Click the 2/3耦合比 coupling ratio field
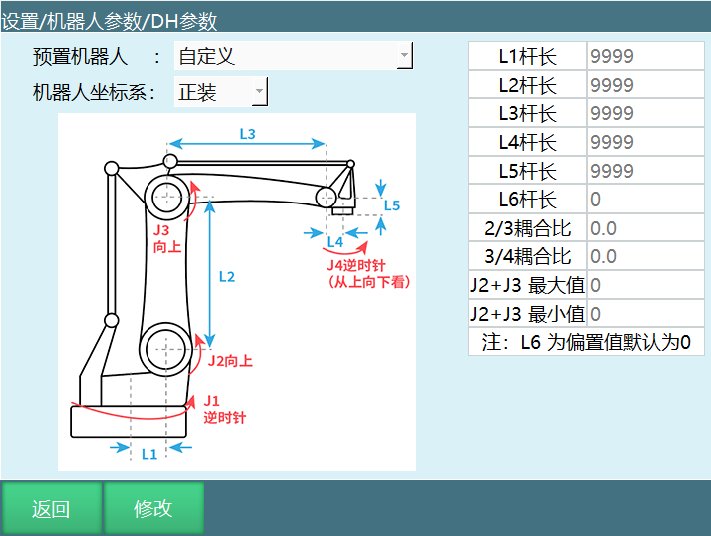 (644, 228)
